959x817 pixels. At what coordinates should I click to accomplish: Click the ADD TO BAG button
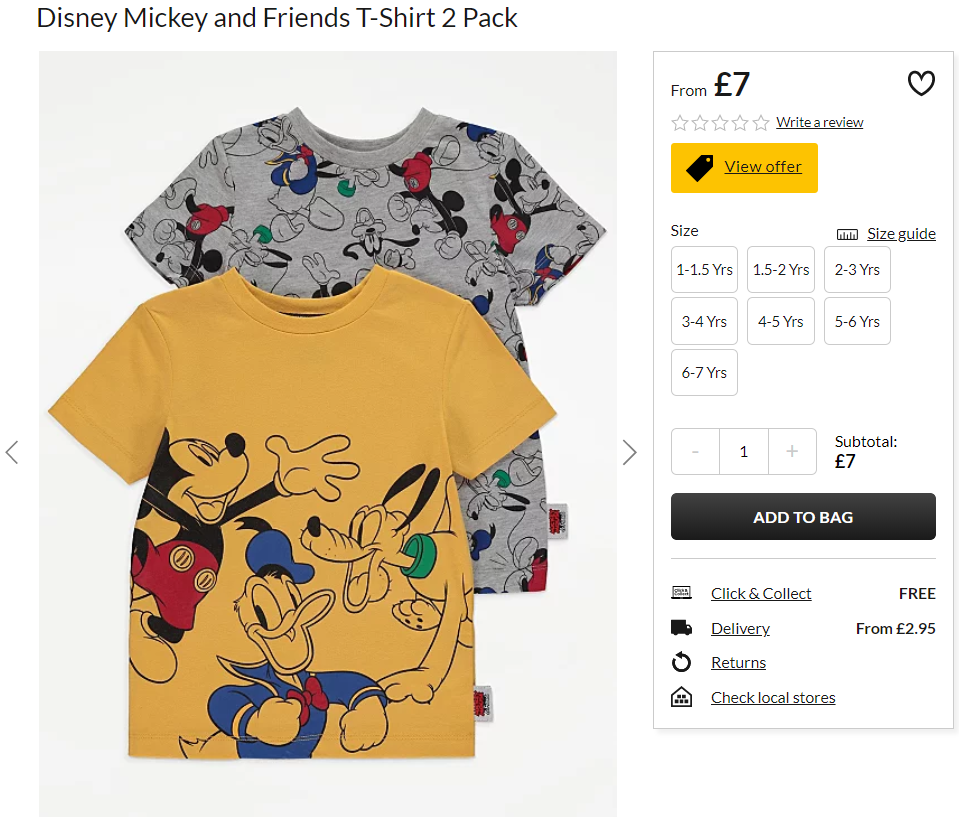pyautogui.click(x=803, y=517)
